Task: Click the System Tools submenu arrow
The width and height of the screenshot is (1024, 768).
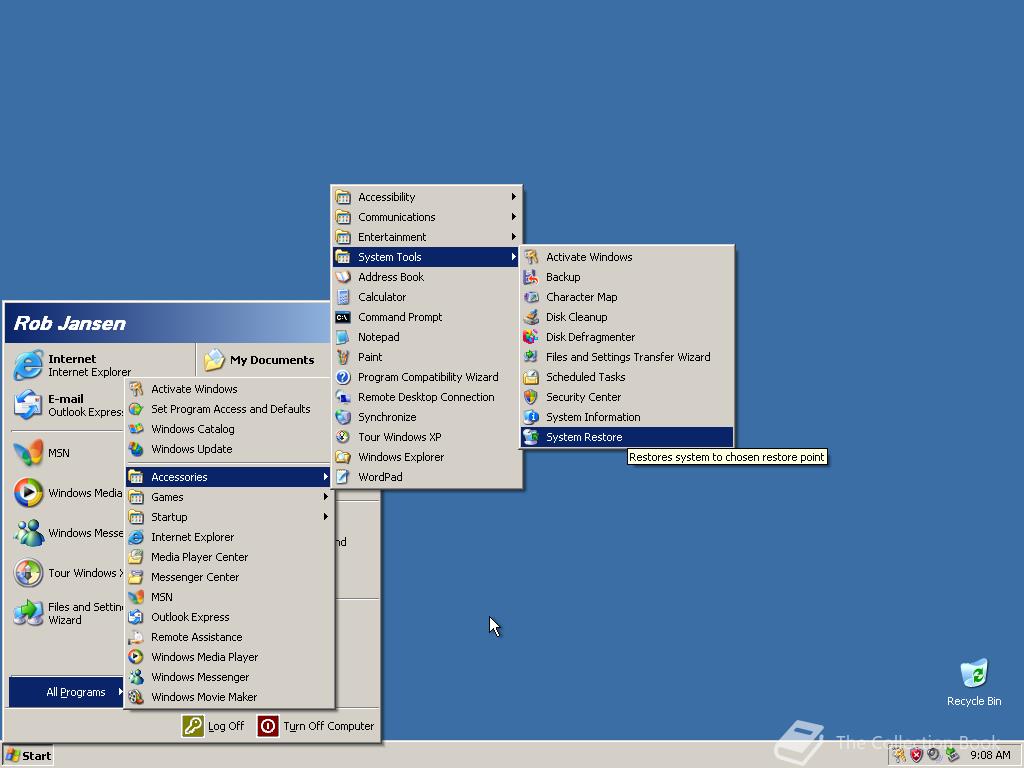Action: pos(514,257)
